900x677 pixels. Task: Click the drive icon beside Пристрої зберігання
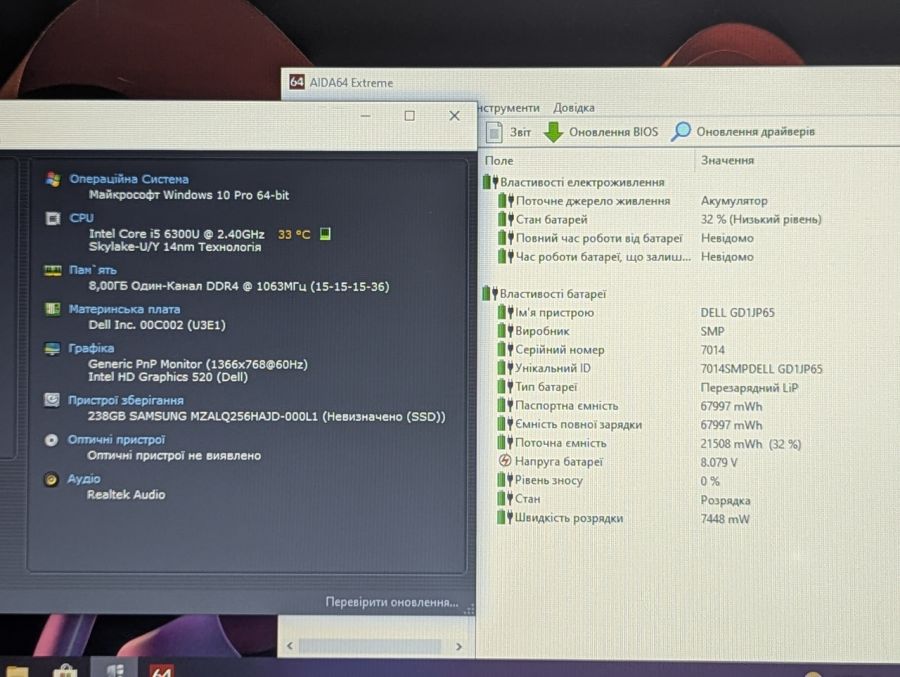coord(52,400)
